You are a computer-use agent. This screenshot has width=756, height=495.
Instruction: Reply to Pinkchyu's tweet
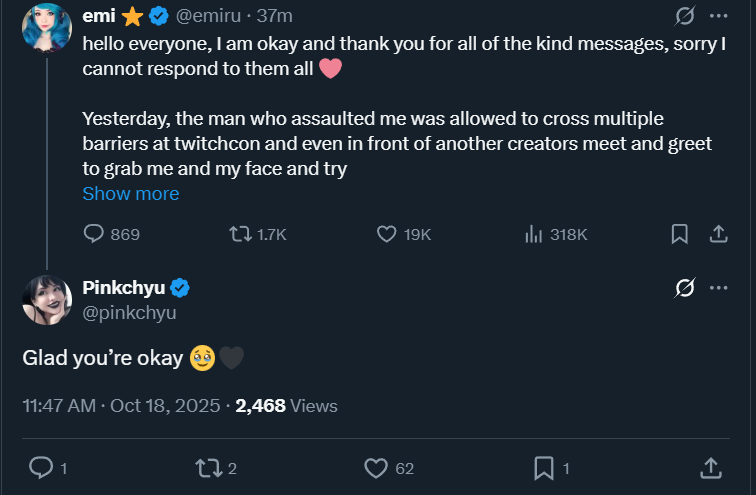click(41, 467)
